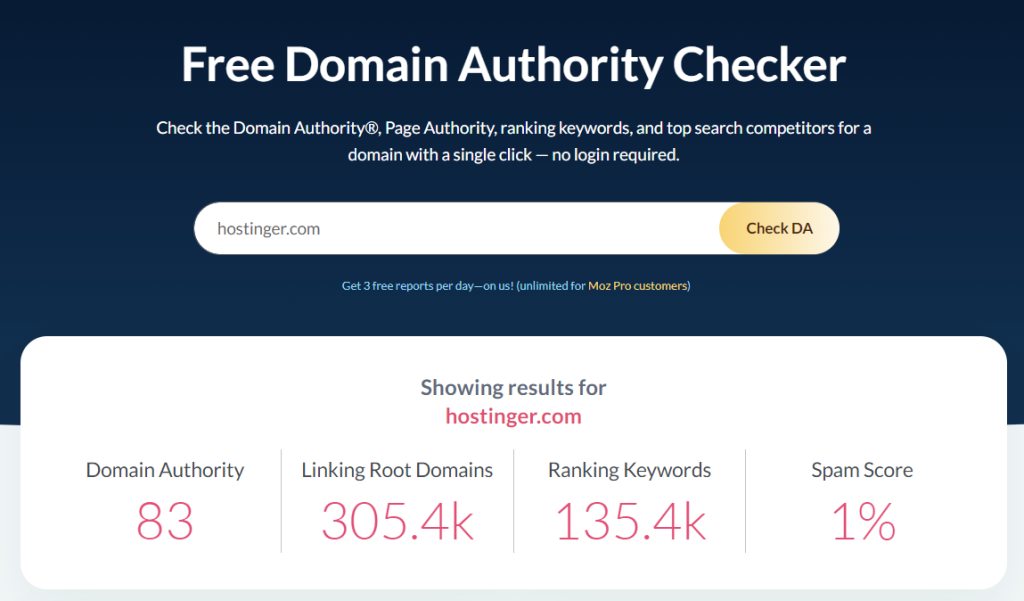Click the Free Domain Authority Checker heading
Viewport: 1024px width, 601px height.
(x=512, y=64)
